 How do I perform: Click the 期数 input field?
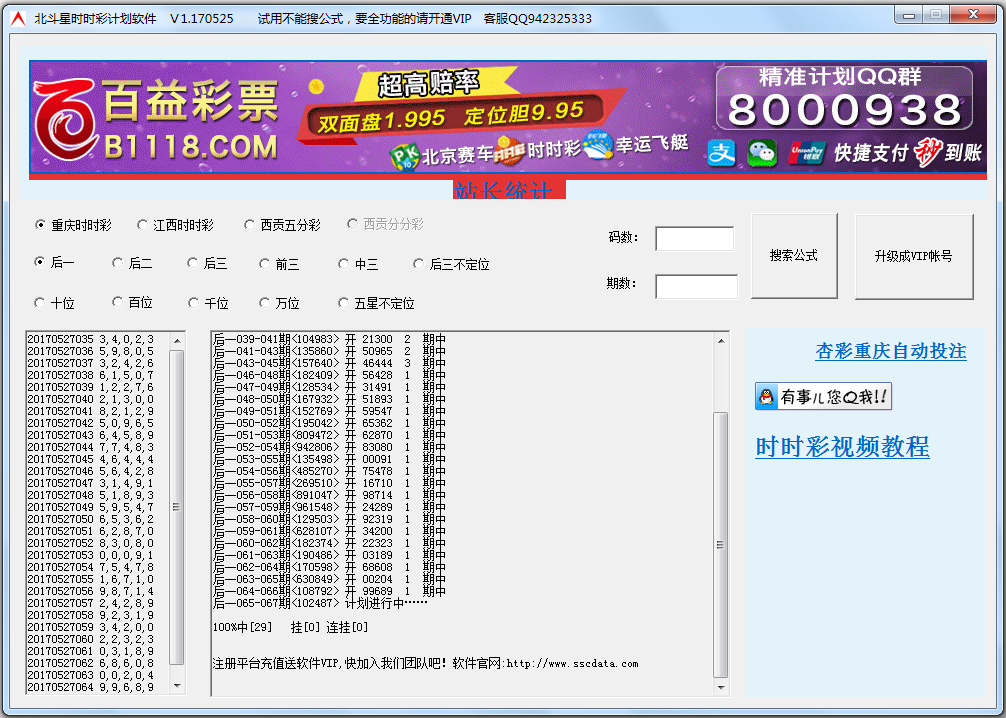696,286
